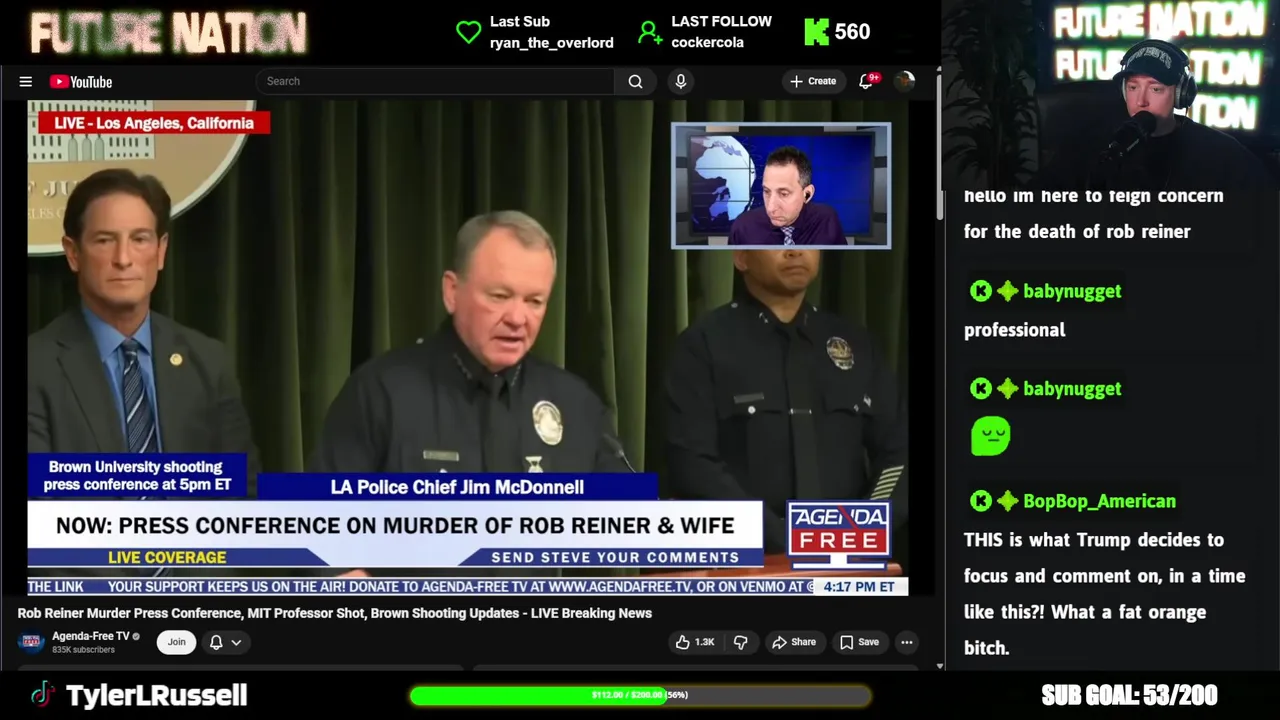The width and height of the screenshot is (1280, 720).
Task: Go to the YouTube home logo
Action: point(81,82)
